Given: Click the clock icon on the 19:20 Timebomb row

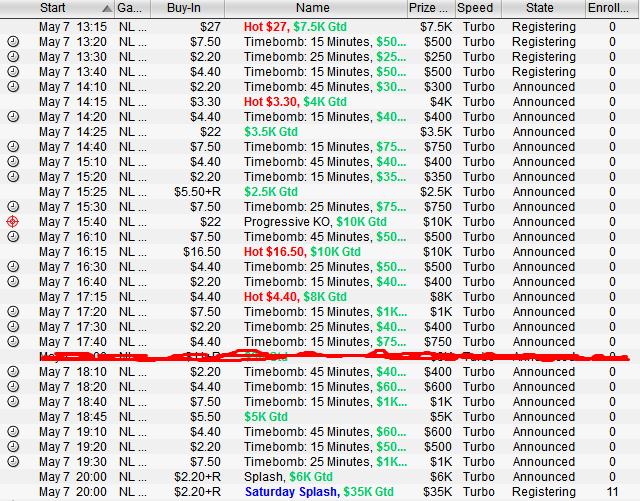Looking at the screenshot, I should (x=13, y=447).
